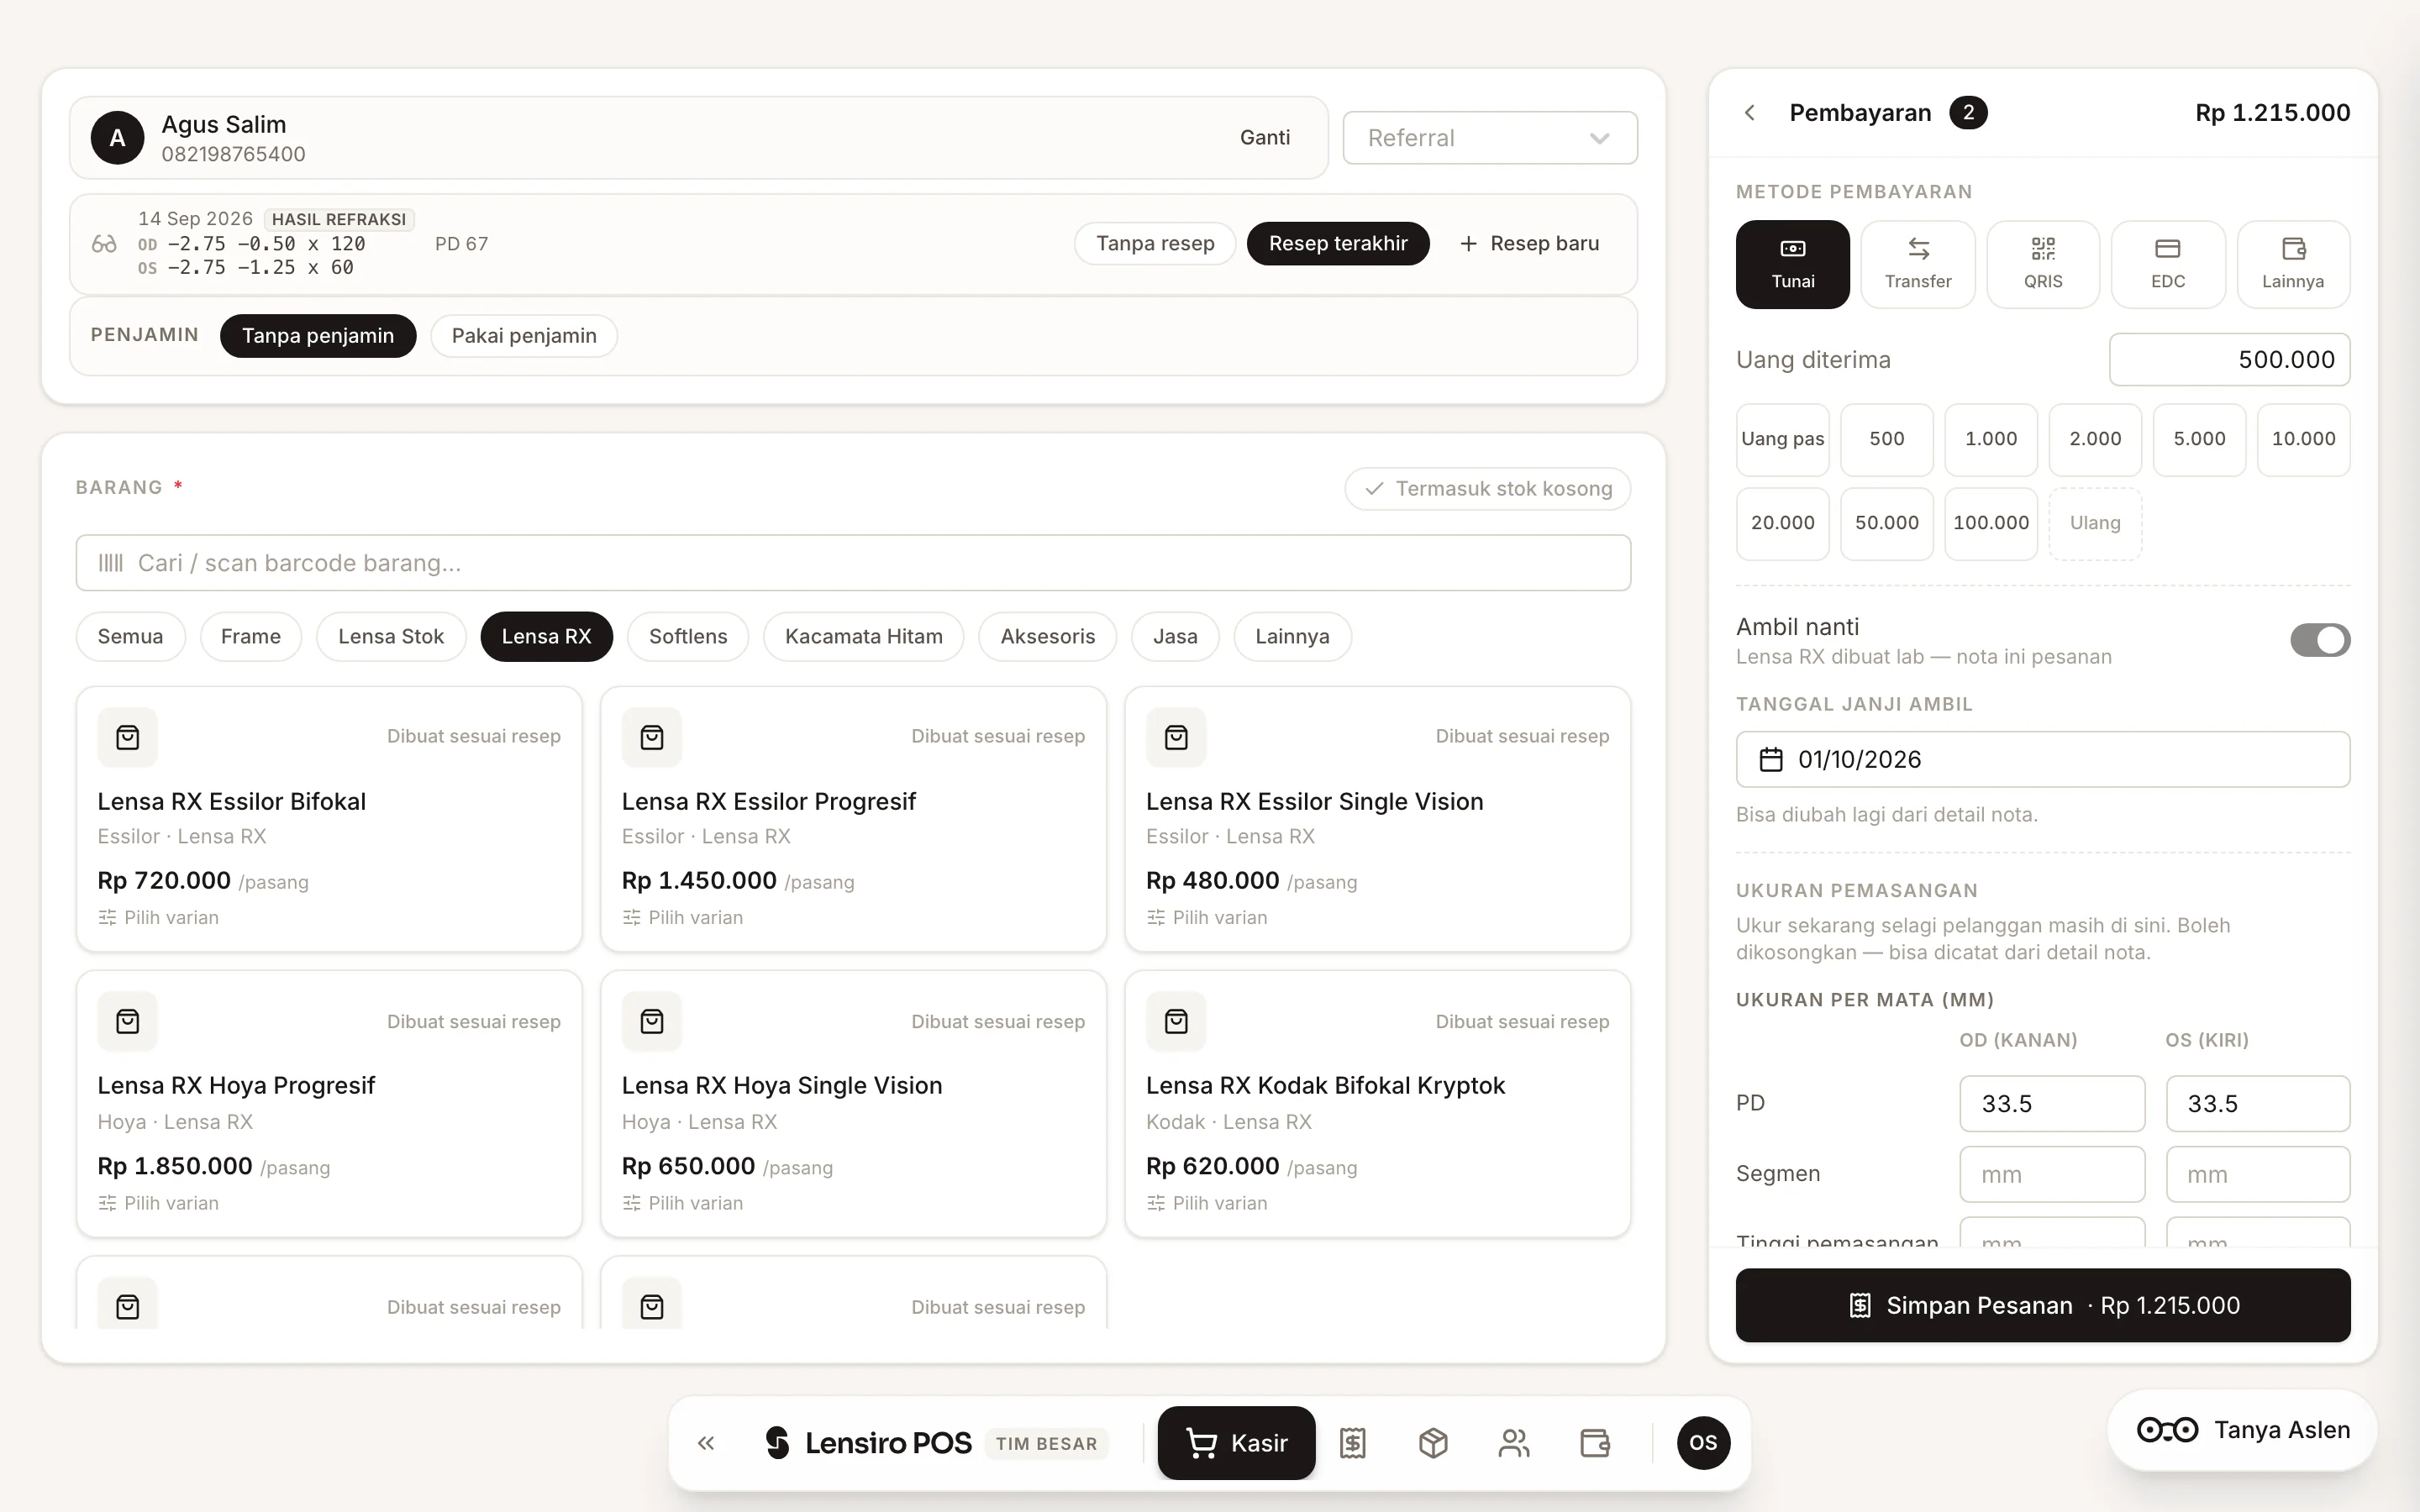Viewport: 2420px width, 1512px height.
Task: Select Pakai penjamin option
Action: click(x=524, y=336)
